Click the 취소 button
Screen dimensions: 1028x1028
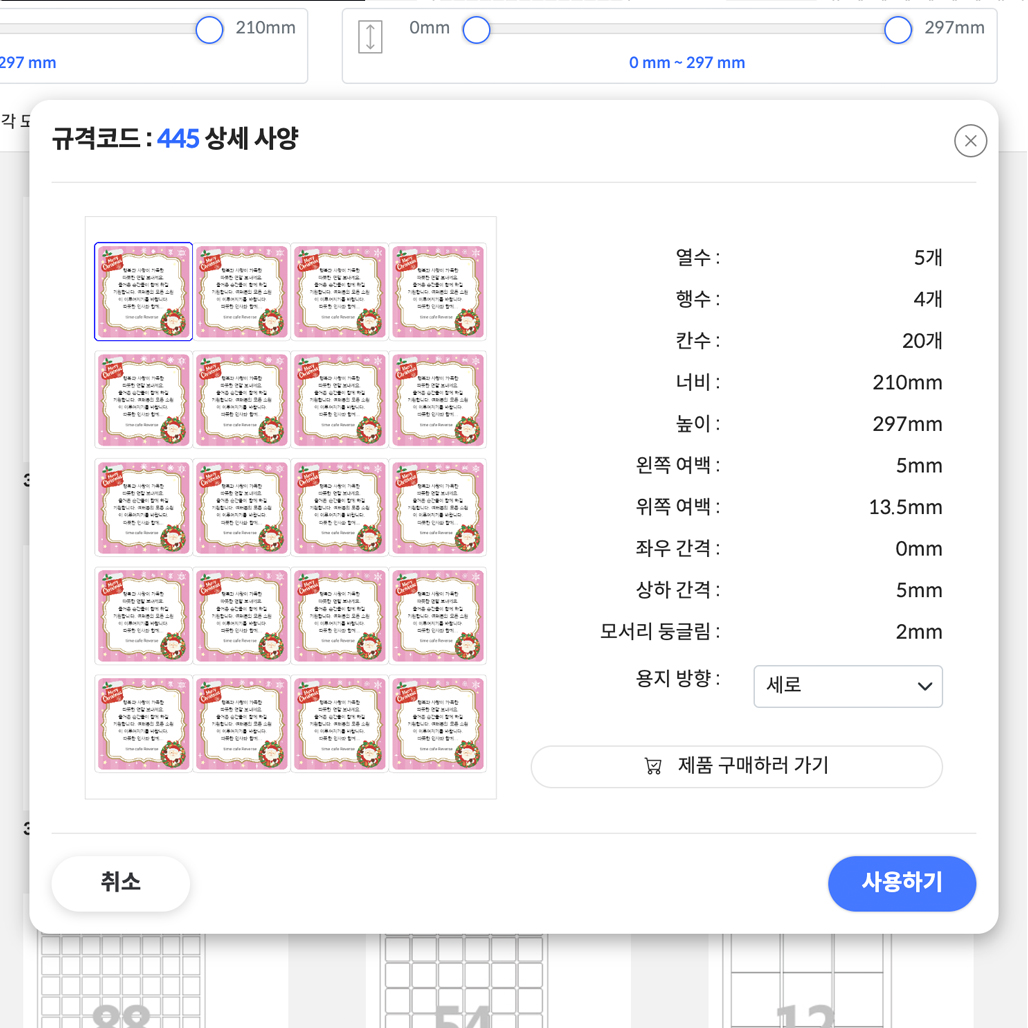(x=121, y=883)
